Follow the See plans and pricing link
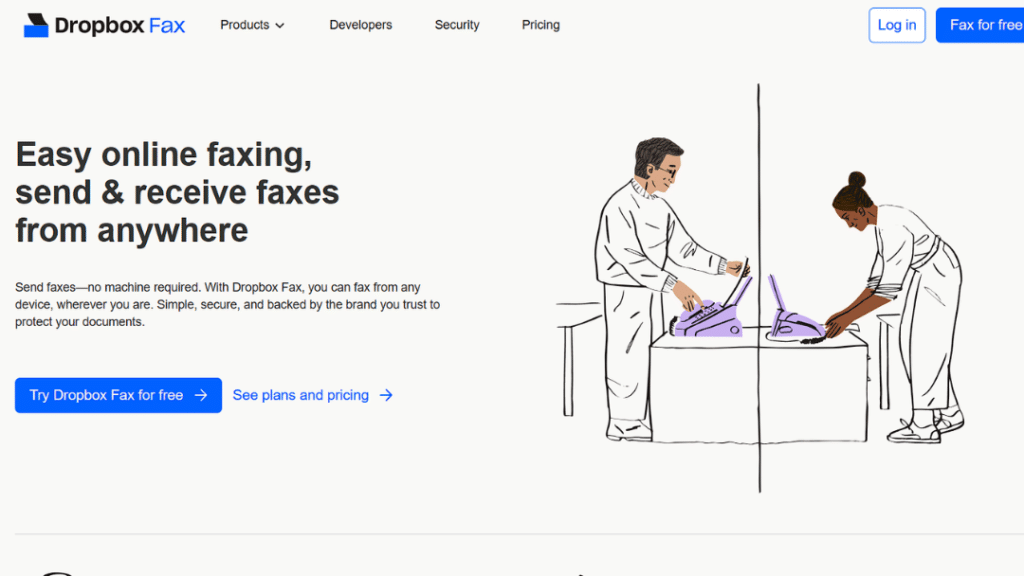The height and width of the screenshot is (576, 1024). pyautogui.click(x=313, y=395)
